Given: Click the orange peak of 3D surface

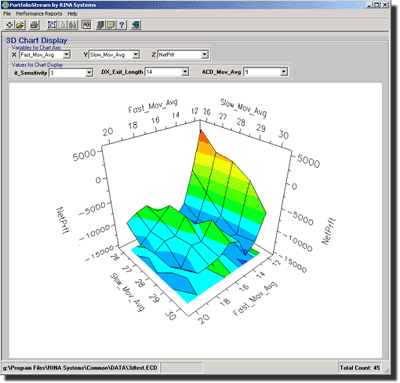Looking at the screenshot, I should click(203, 138).
